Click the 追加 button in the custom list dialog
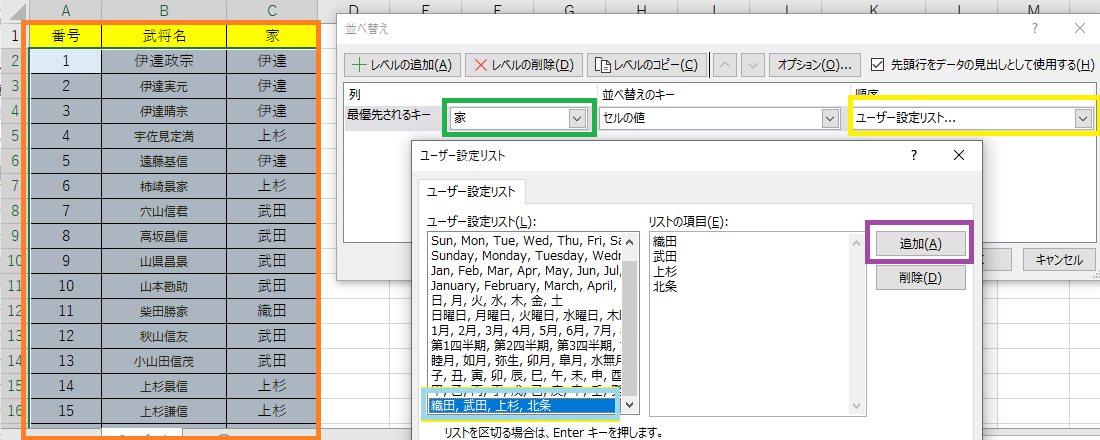Viewport: 1100px width, 440px height. tap(920, 244)
